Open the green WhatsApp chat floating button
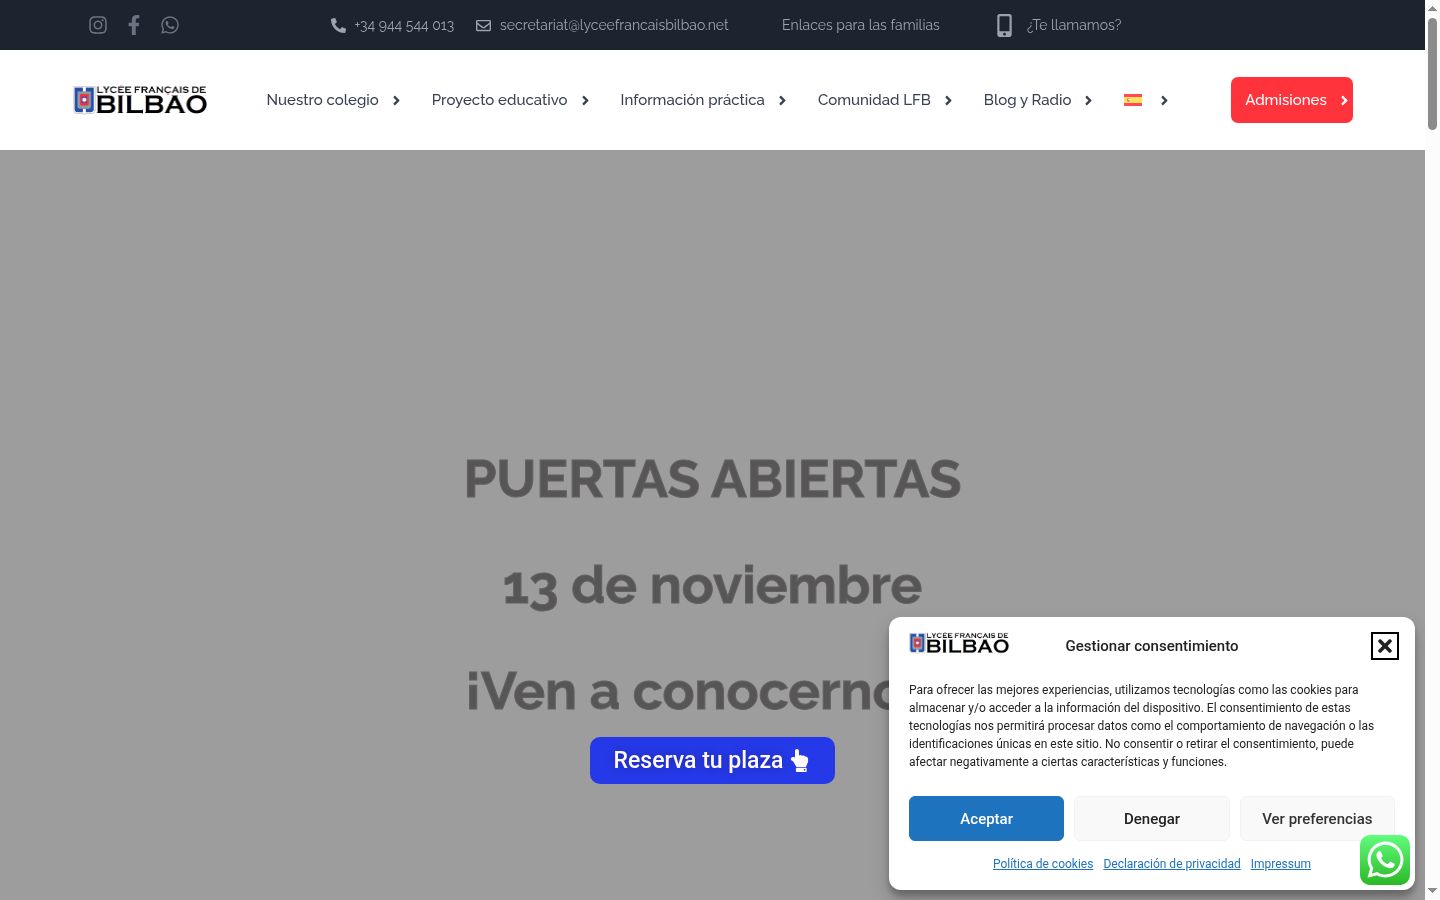The width and height of the screenshot is (1440, 900). 1385,860
